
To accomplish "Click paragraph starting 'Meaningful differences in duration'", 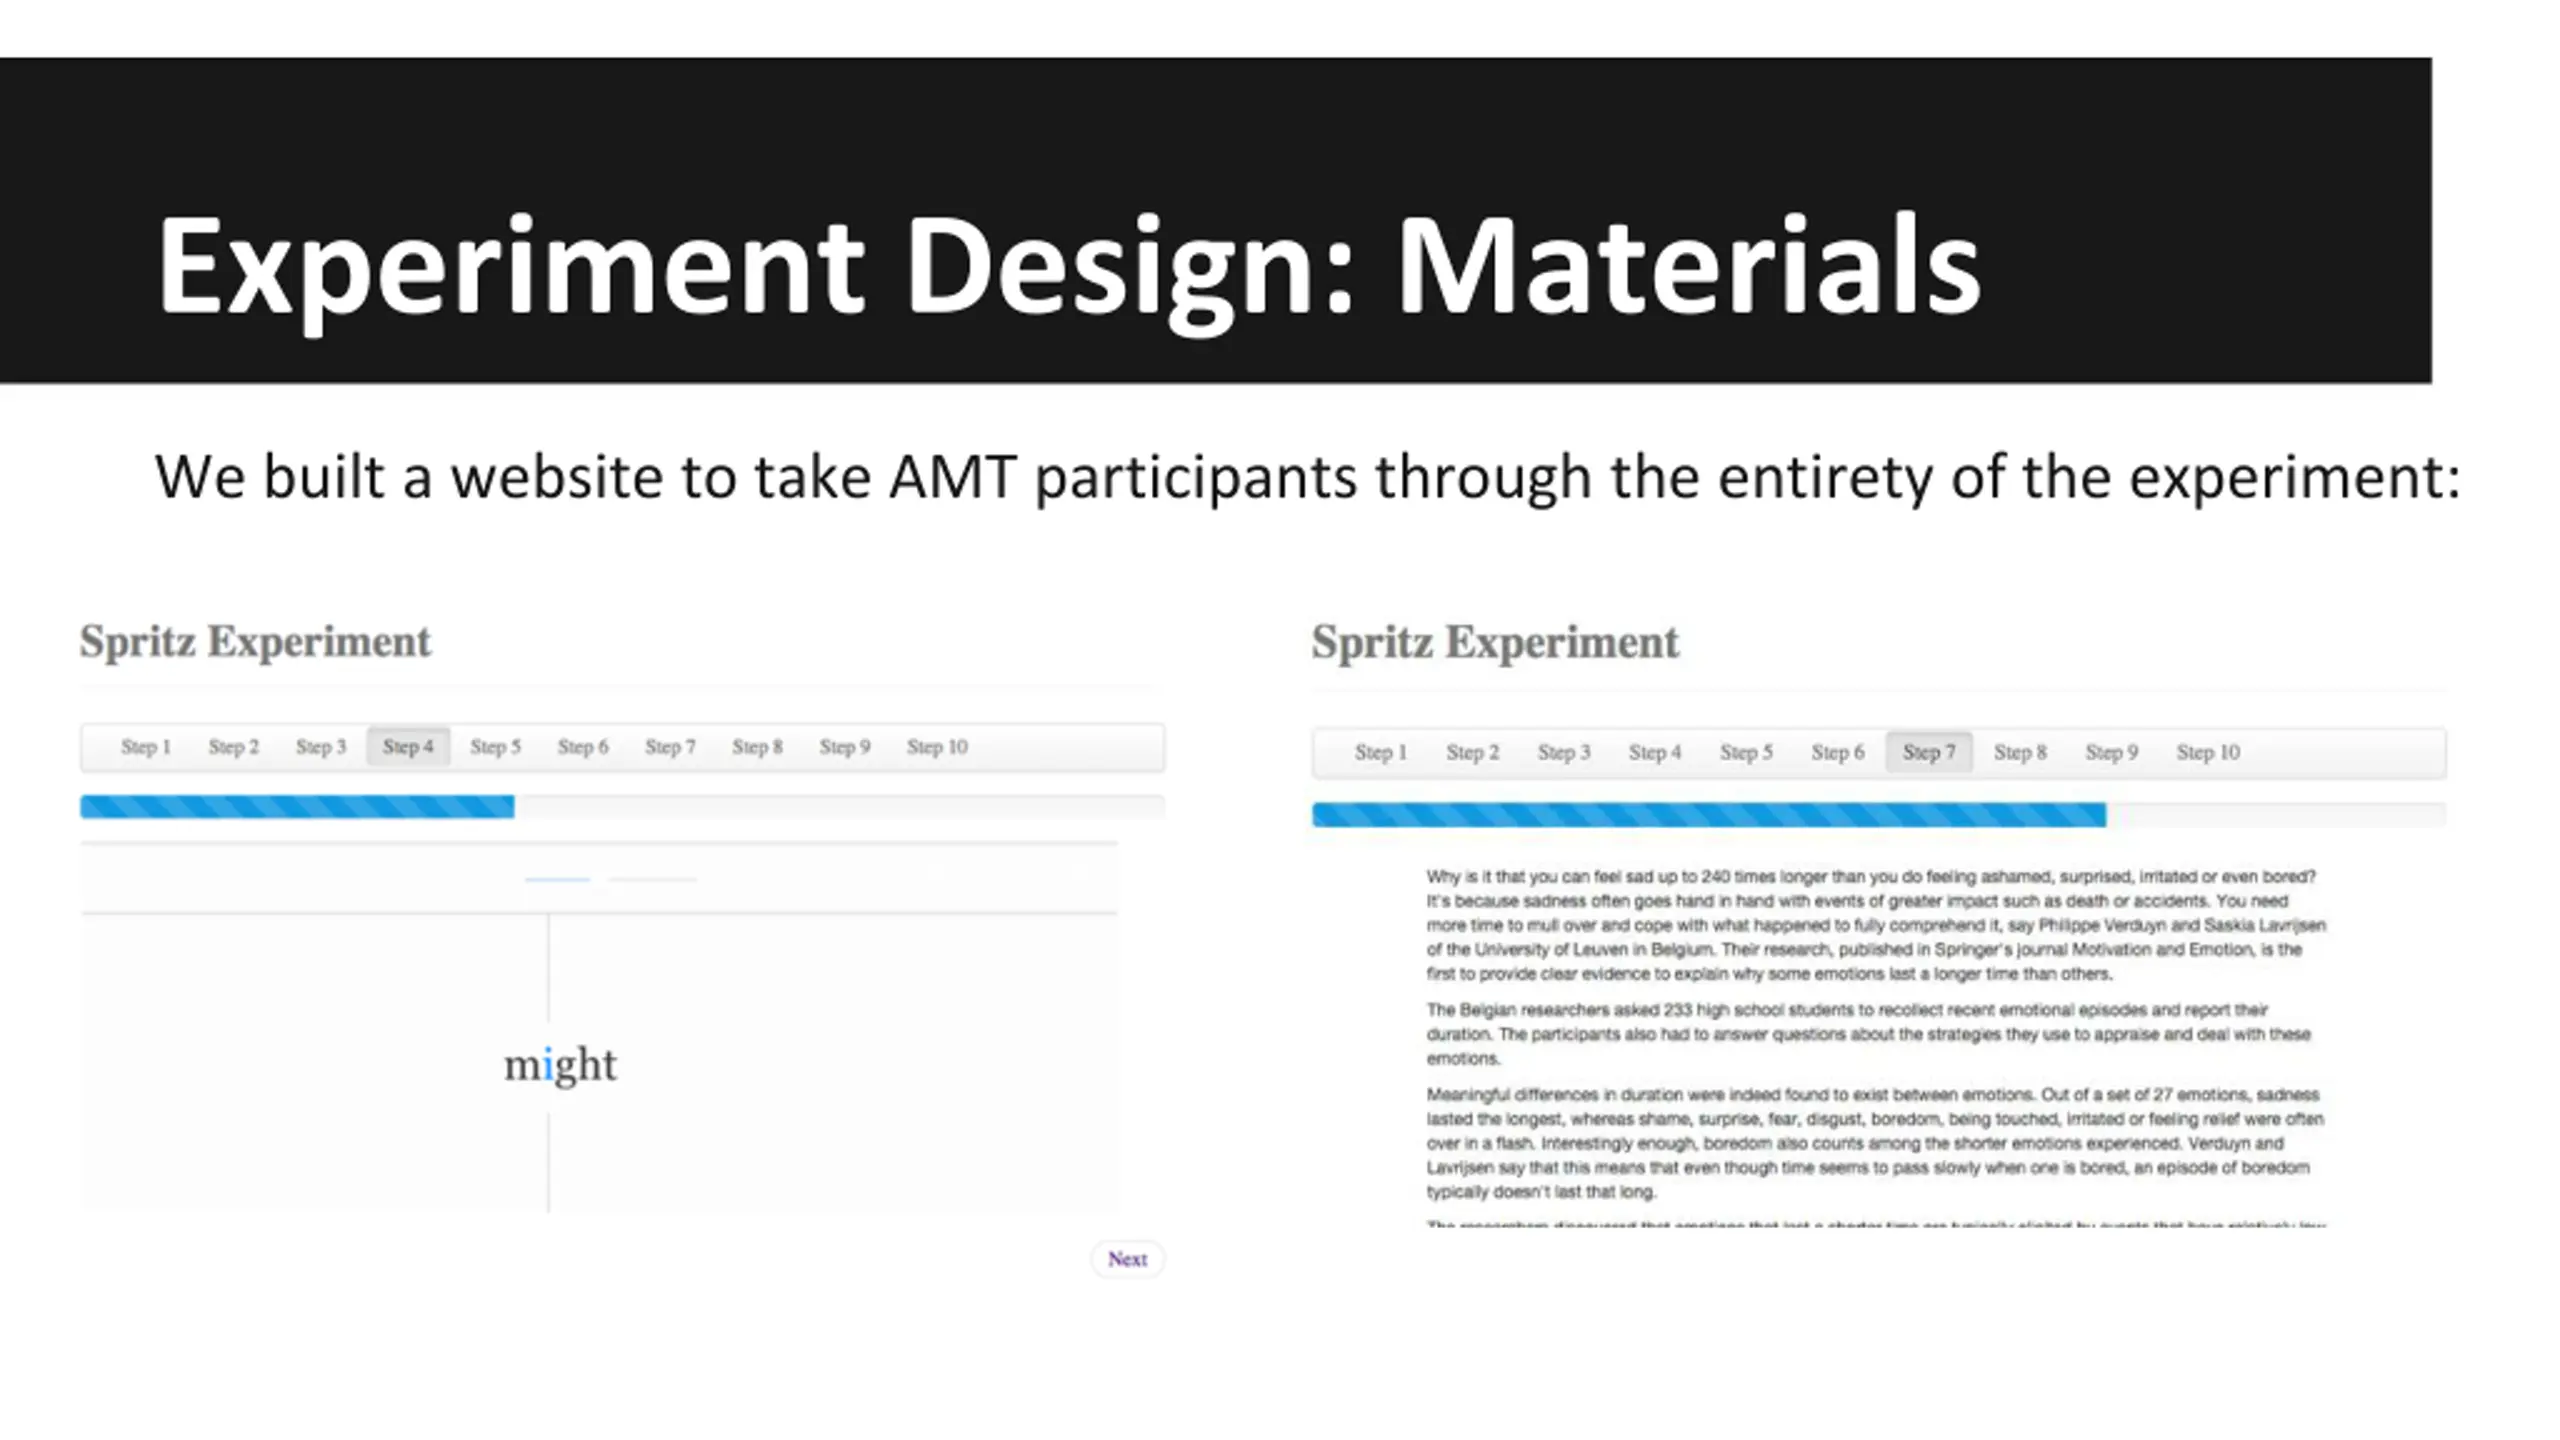I will 1876,1143.
